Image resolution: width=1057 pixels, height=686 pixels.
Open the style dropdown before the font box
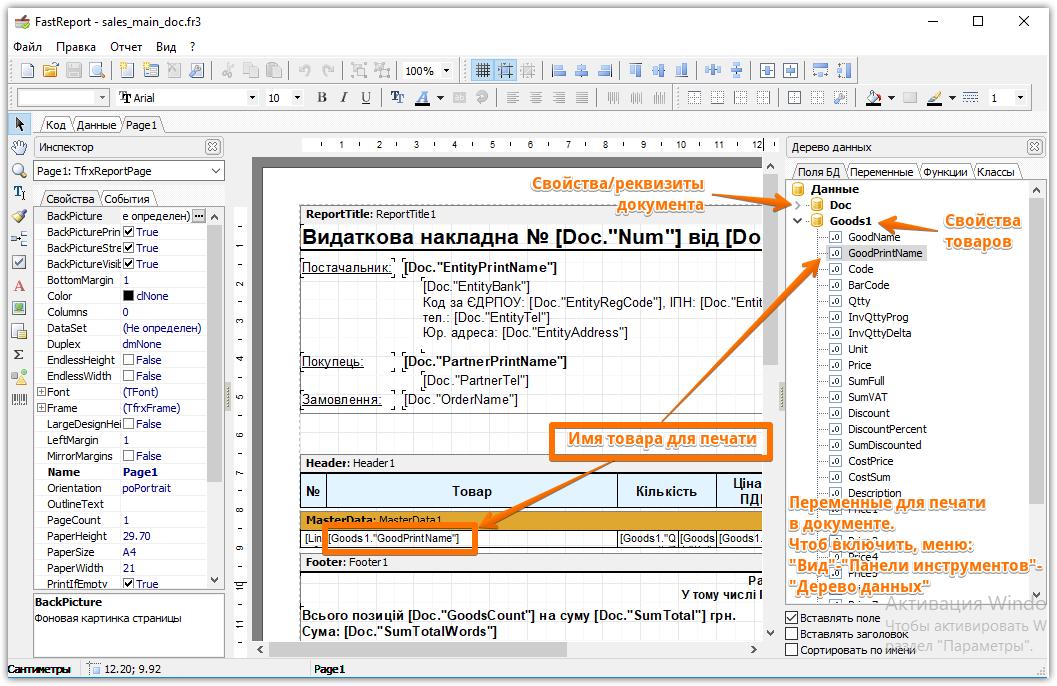tap(102, 98)
